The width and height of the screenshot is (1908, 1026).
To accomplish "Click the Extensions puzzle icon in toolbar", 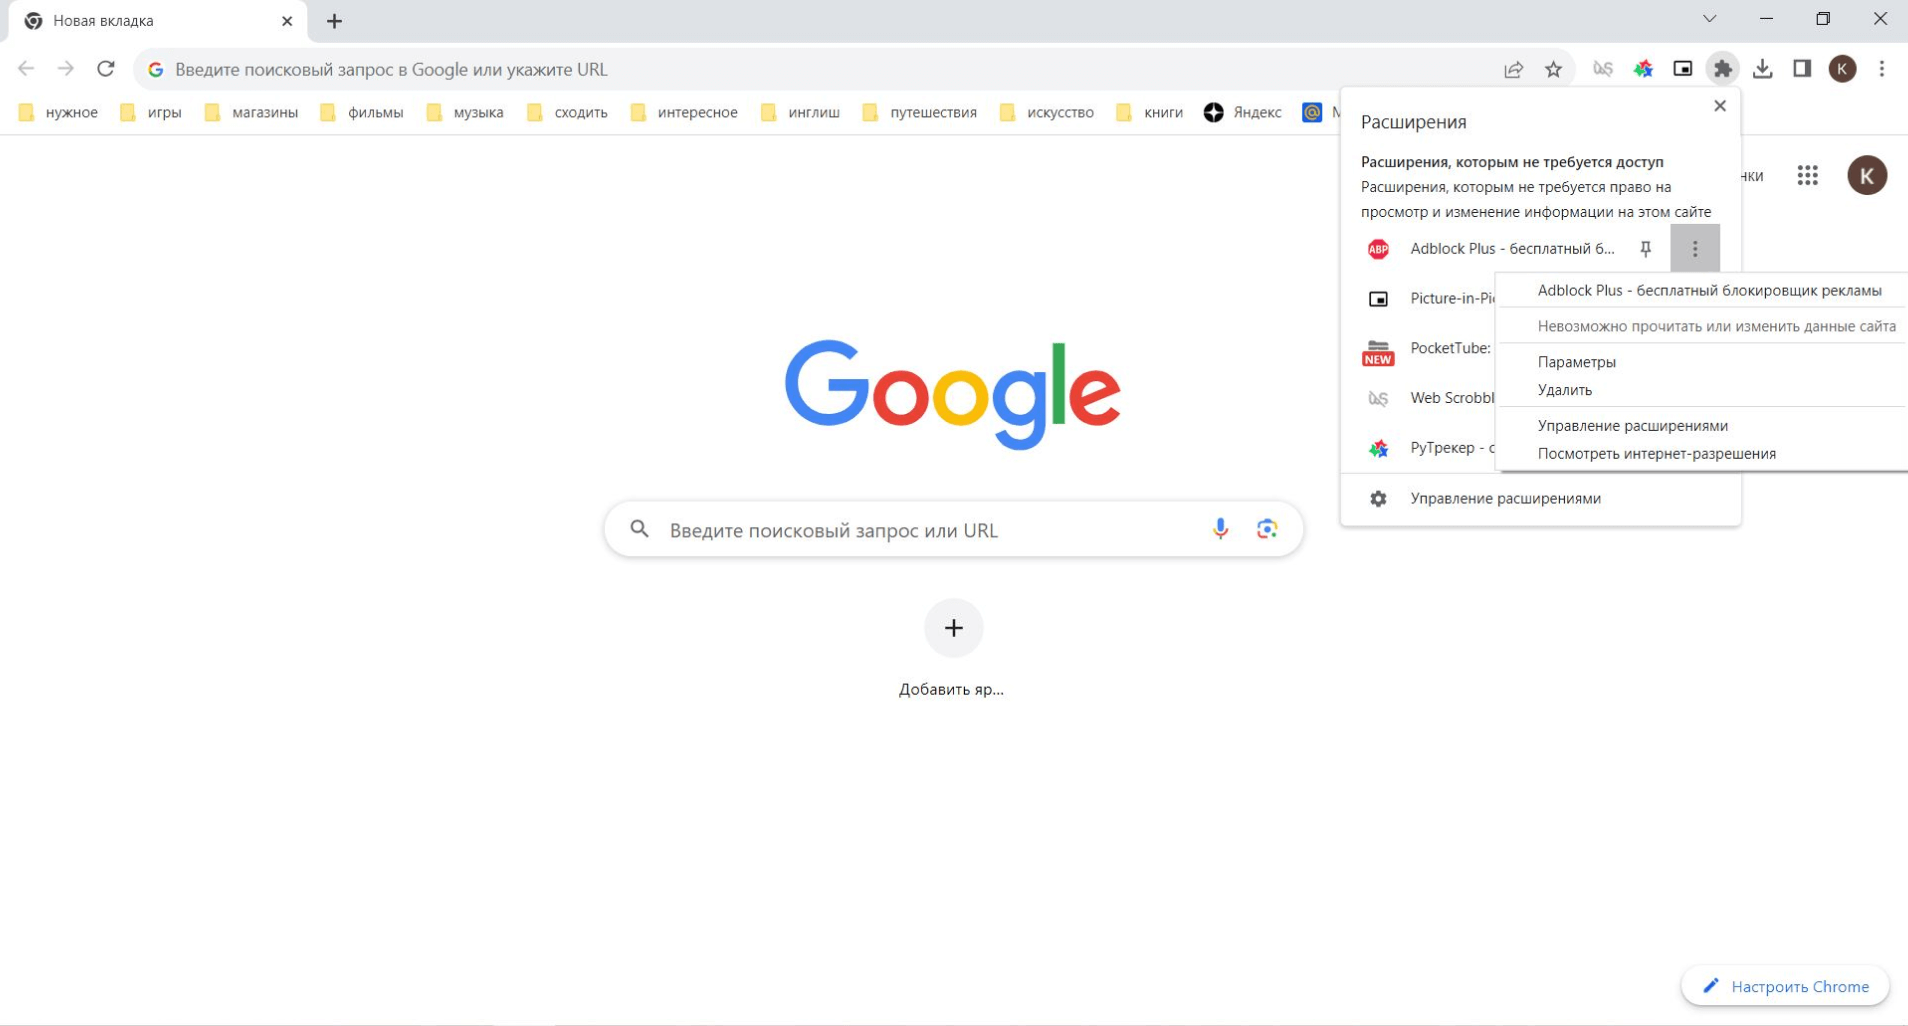I will coord(1722,69).
